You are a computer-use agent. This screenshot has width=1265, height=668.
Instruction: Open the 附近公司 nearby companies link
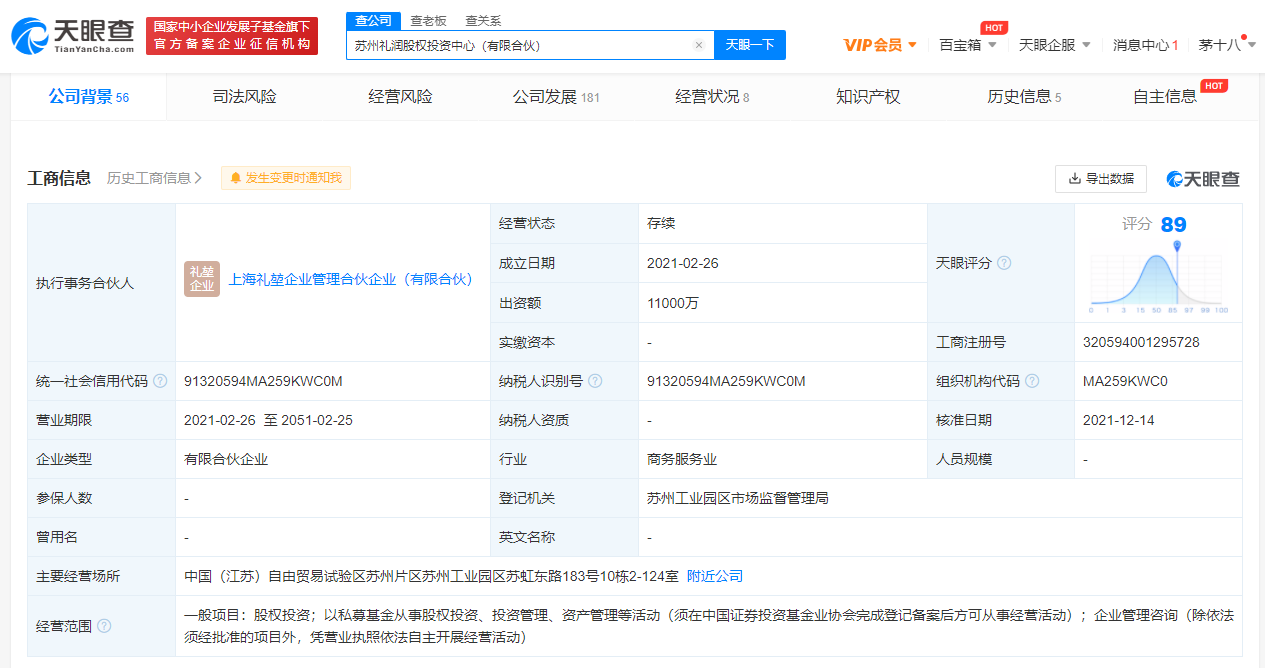point(715,576)
